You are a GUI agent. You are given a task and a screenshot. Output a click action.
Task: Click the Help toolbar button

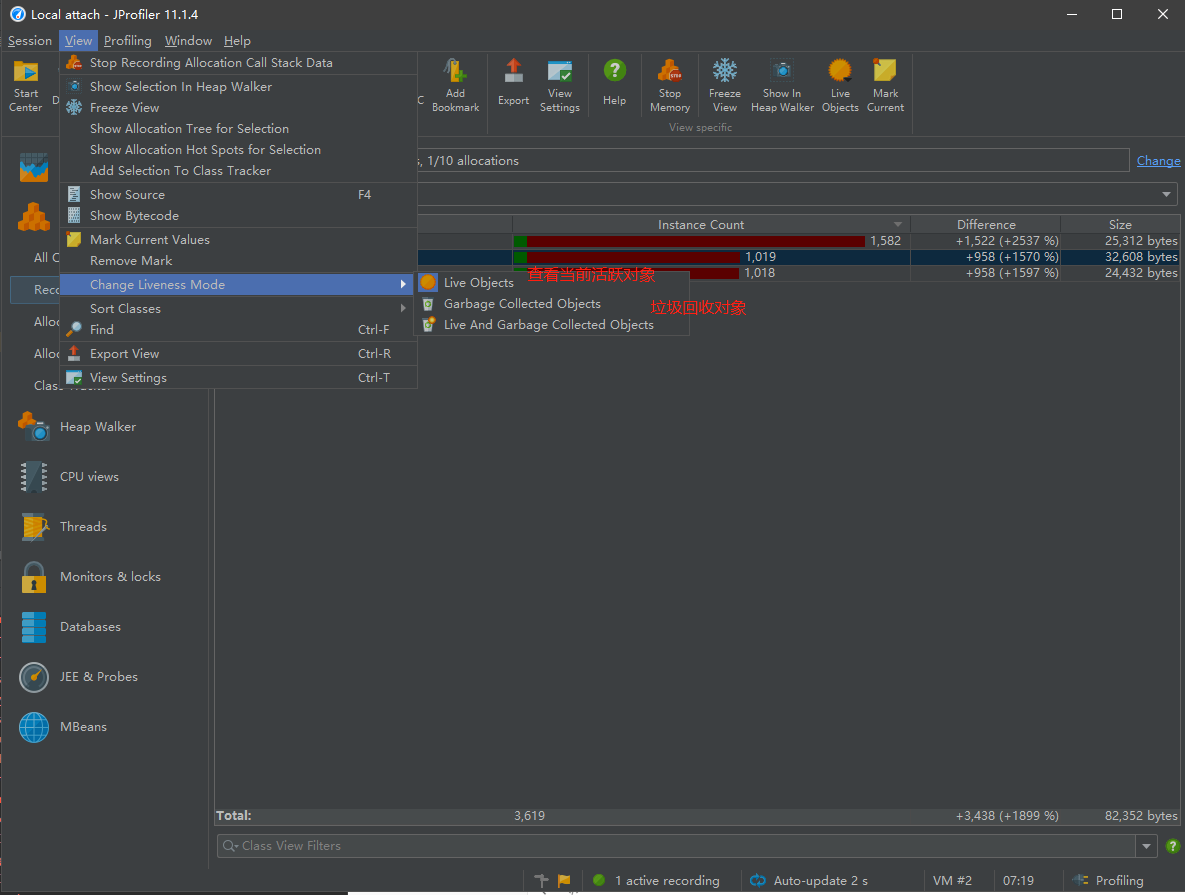point(614,85)
